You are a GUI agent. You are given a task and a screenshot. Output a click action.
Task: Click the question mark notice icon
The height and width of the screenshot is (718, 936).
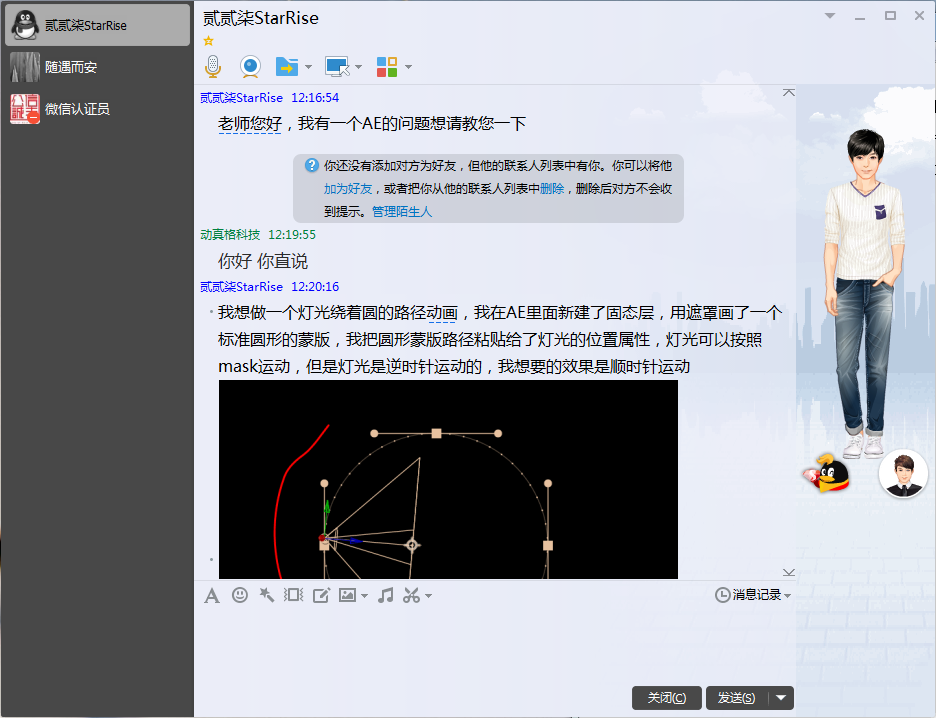point(312,165)
